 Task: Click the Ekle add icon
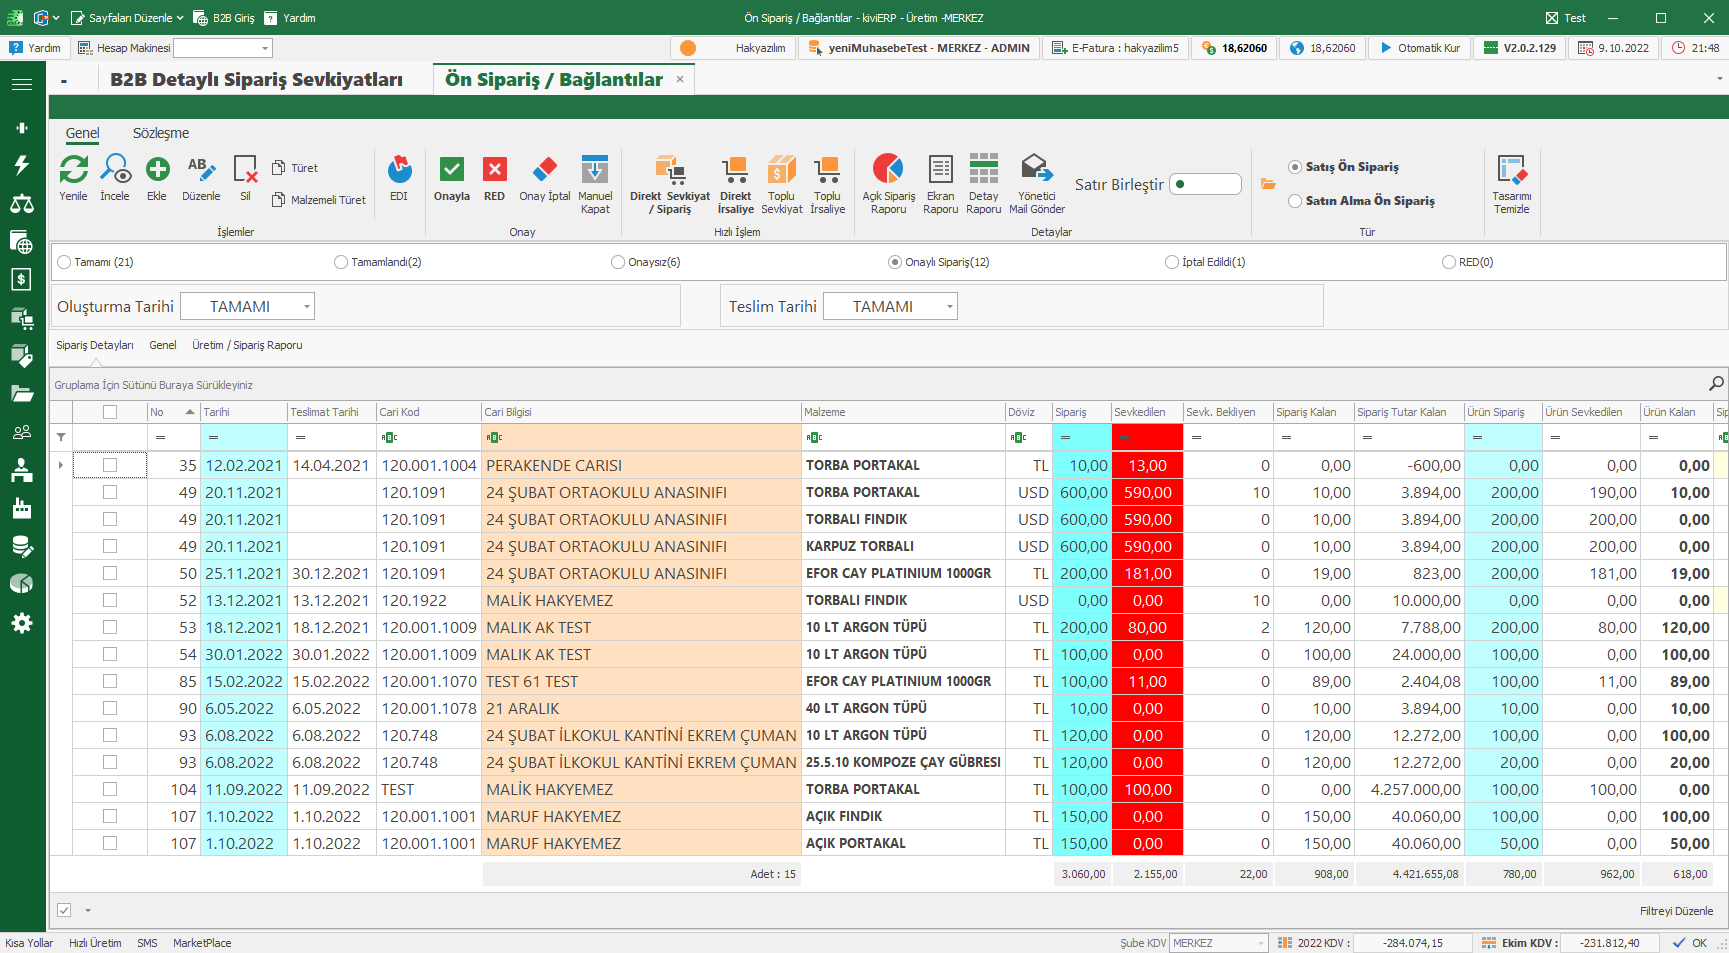tap(157, 170)
